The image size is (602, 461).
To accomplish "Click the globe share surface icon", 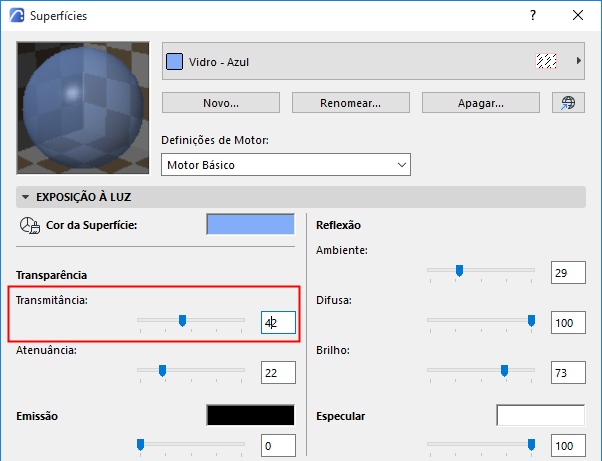I will pyautogui.click(x=568, y=103).
